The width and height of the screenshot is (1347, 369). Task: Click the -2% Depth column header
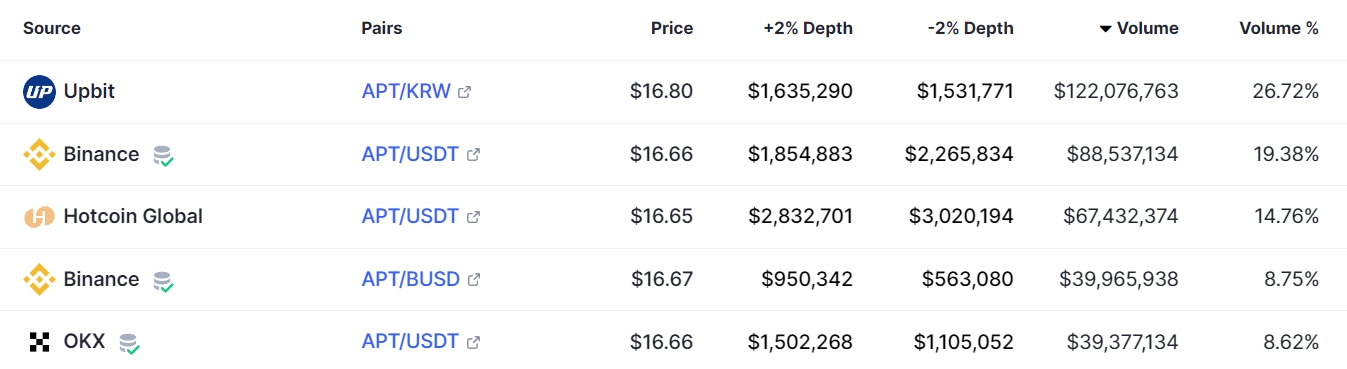[x=970, y=28]
